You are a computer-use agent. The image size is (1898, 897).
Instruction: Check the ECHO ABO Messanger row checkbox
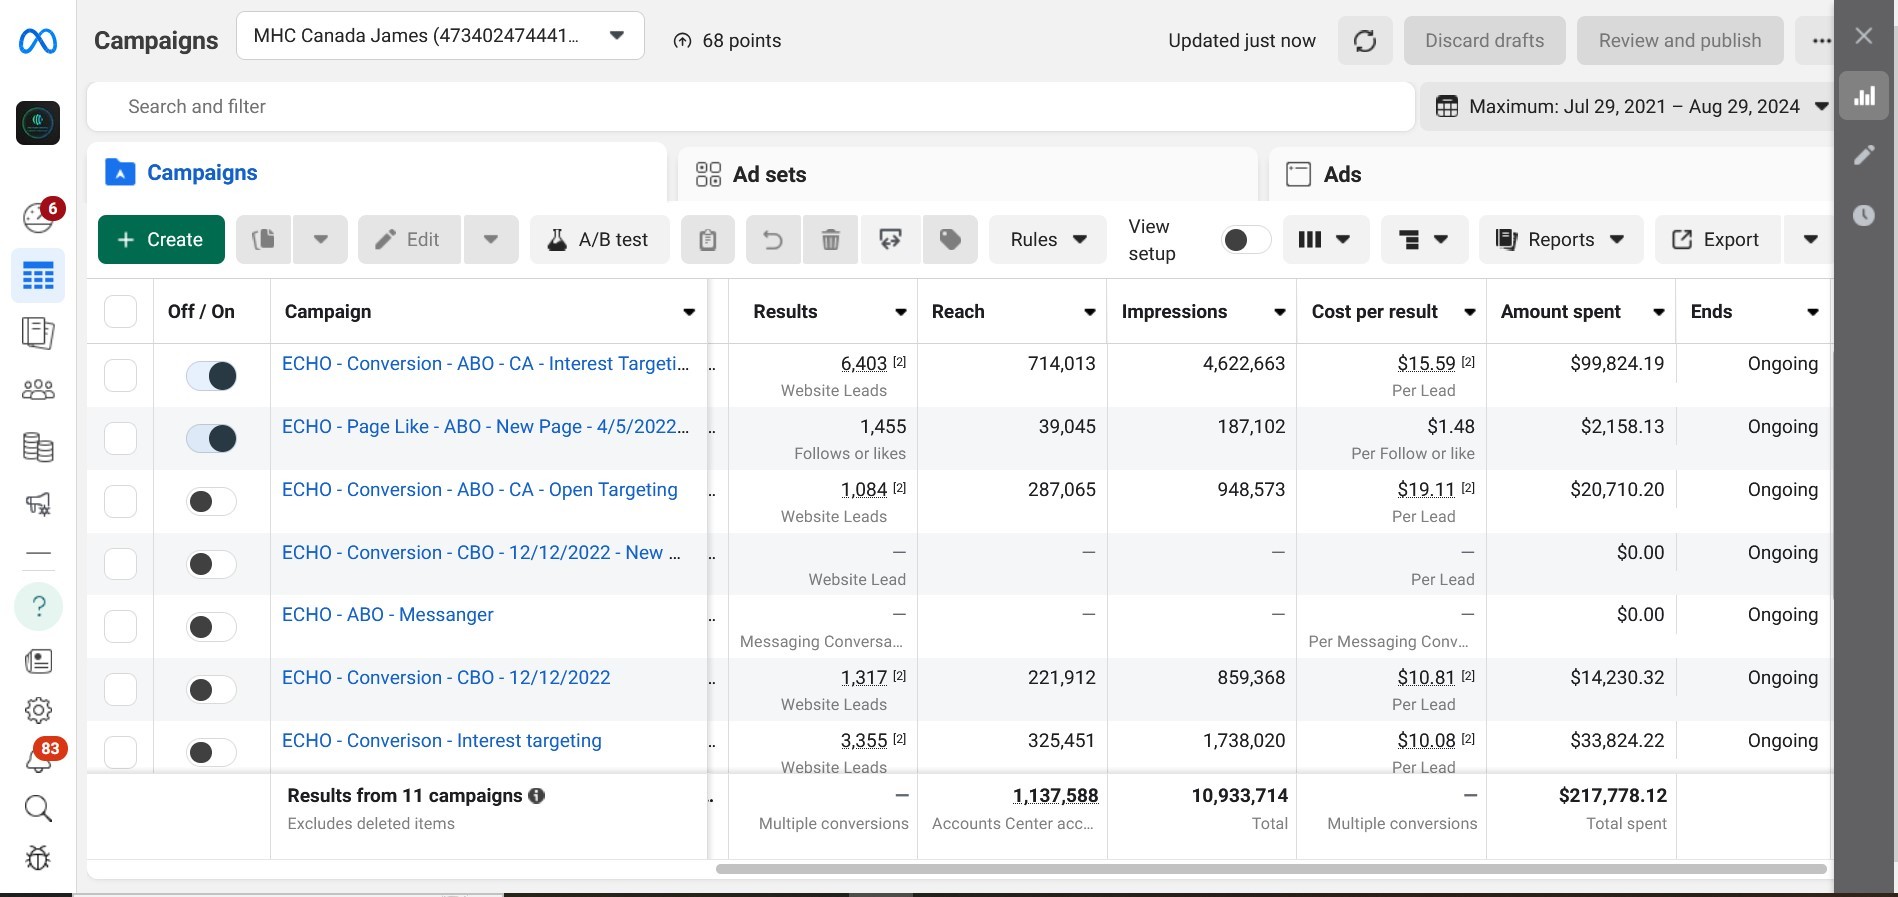(121, 626)
